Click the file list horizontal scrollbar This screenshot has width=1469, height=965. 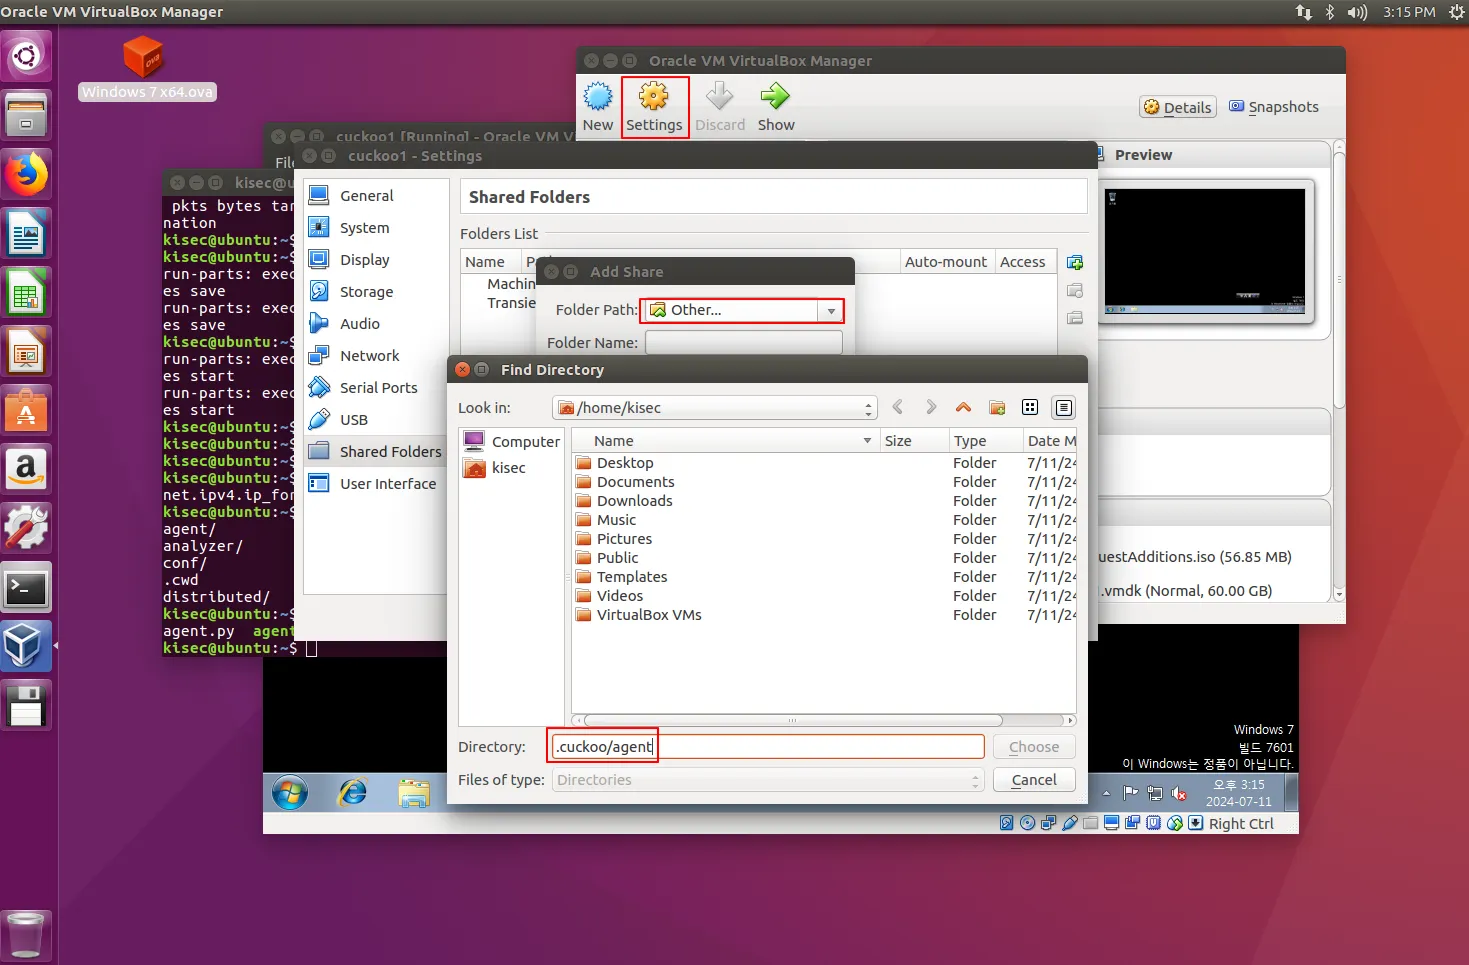[793, 720]
